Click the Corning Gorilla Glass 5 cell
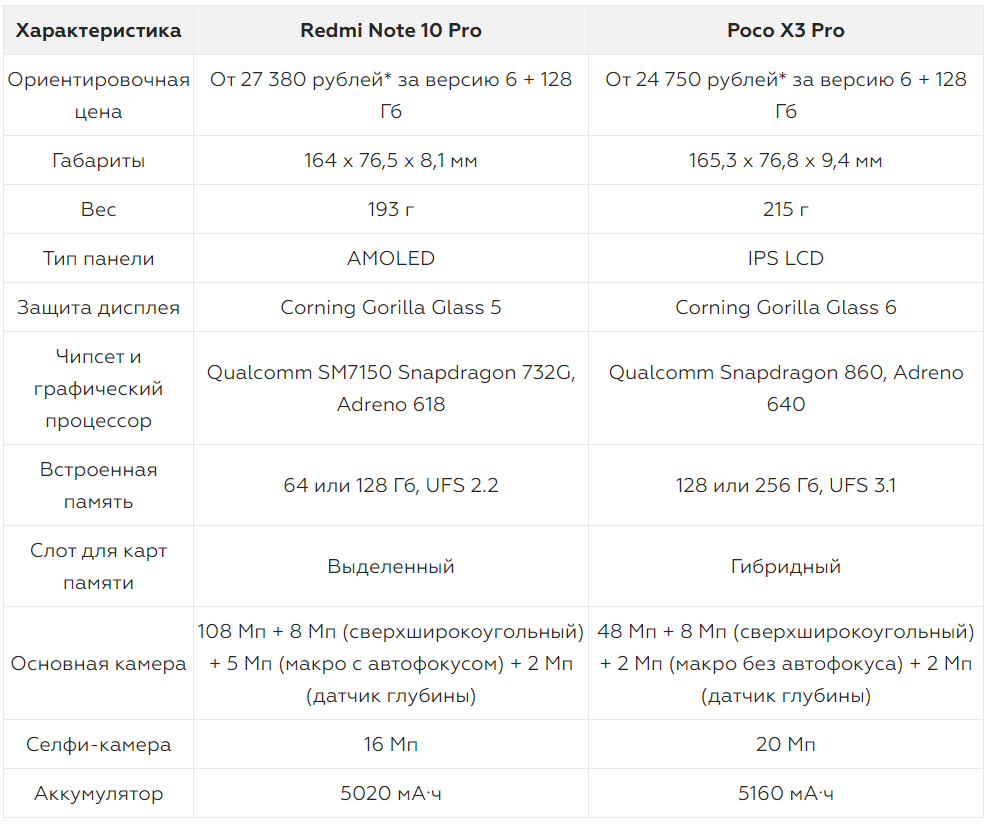The image size is (990, 824). point(391,308)
